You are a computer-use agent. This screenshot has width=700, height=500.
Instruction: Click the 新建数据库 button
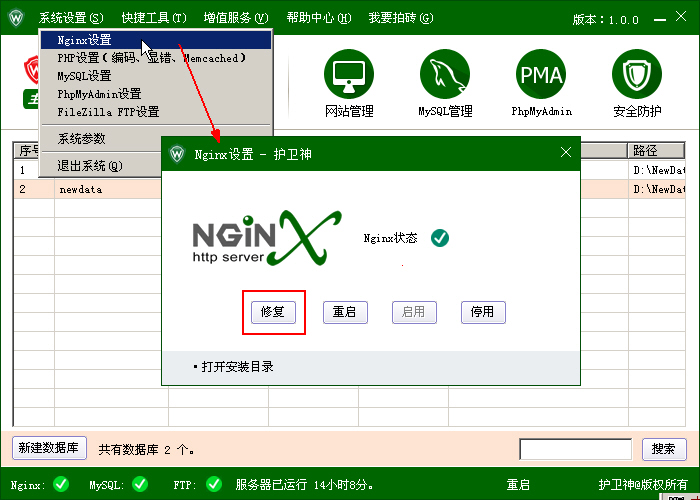[x=49, y=448]
